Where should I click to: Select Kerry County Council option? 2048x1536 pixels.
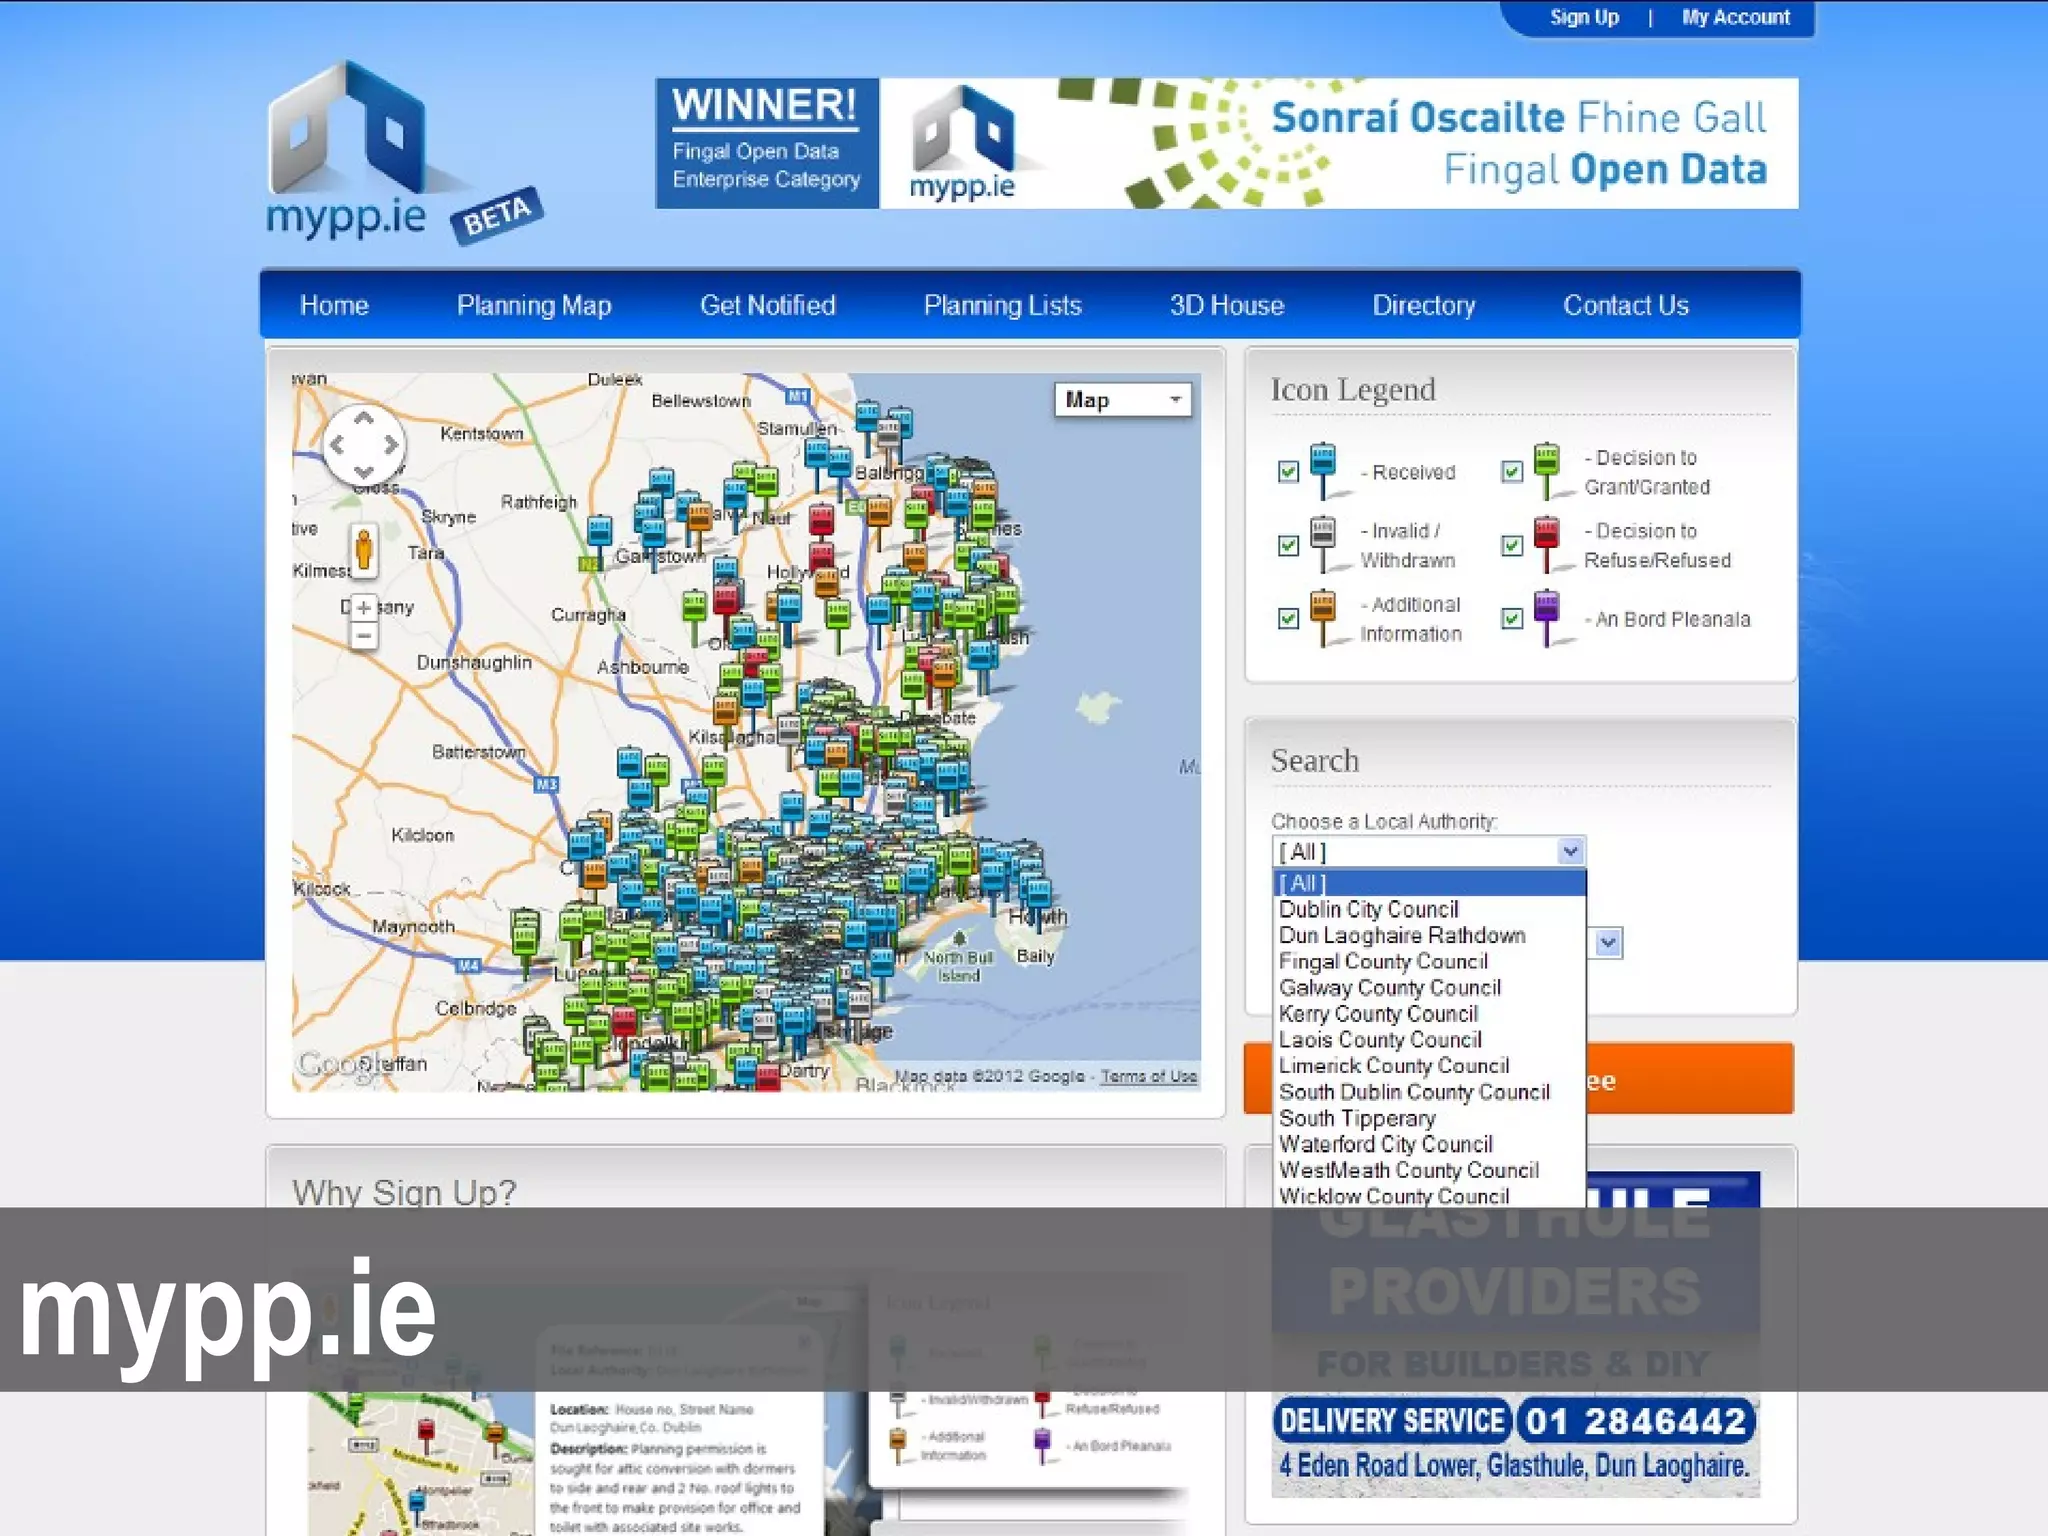tap(1430, 1013)
